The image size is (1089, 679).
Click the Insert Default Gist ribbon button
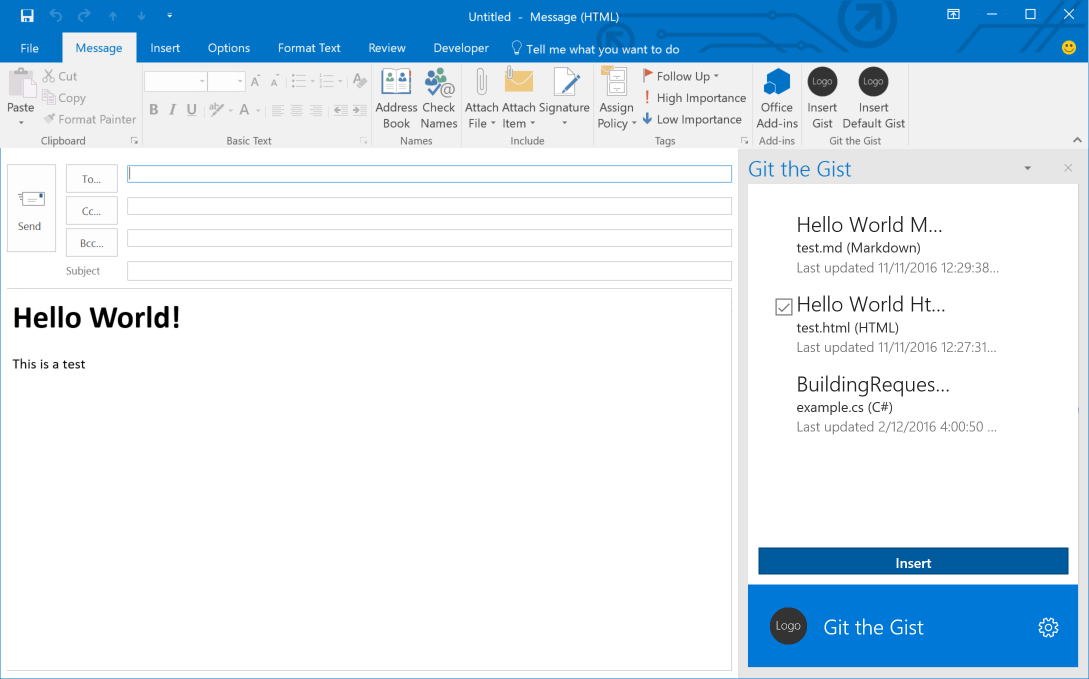pyautogui.click(x=873, y=99)
